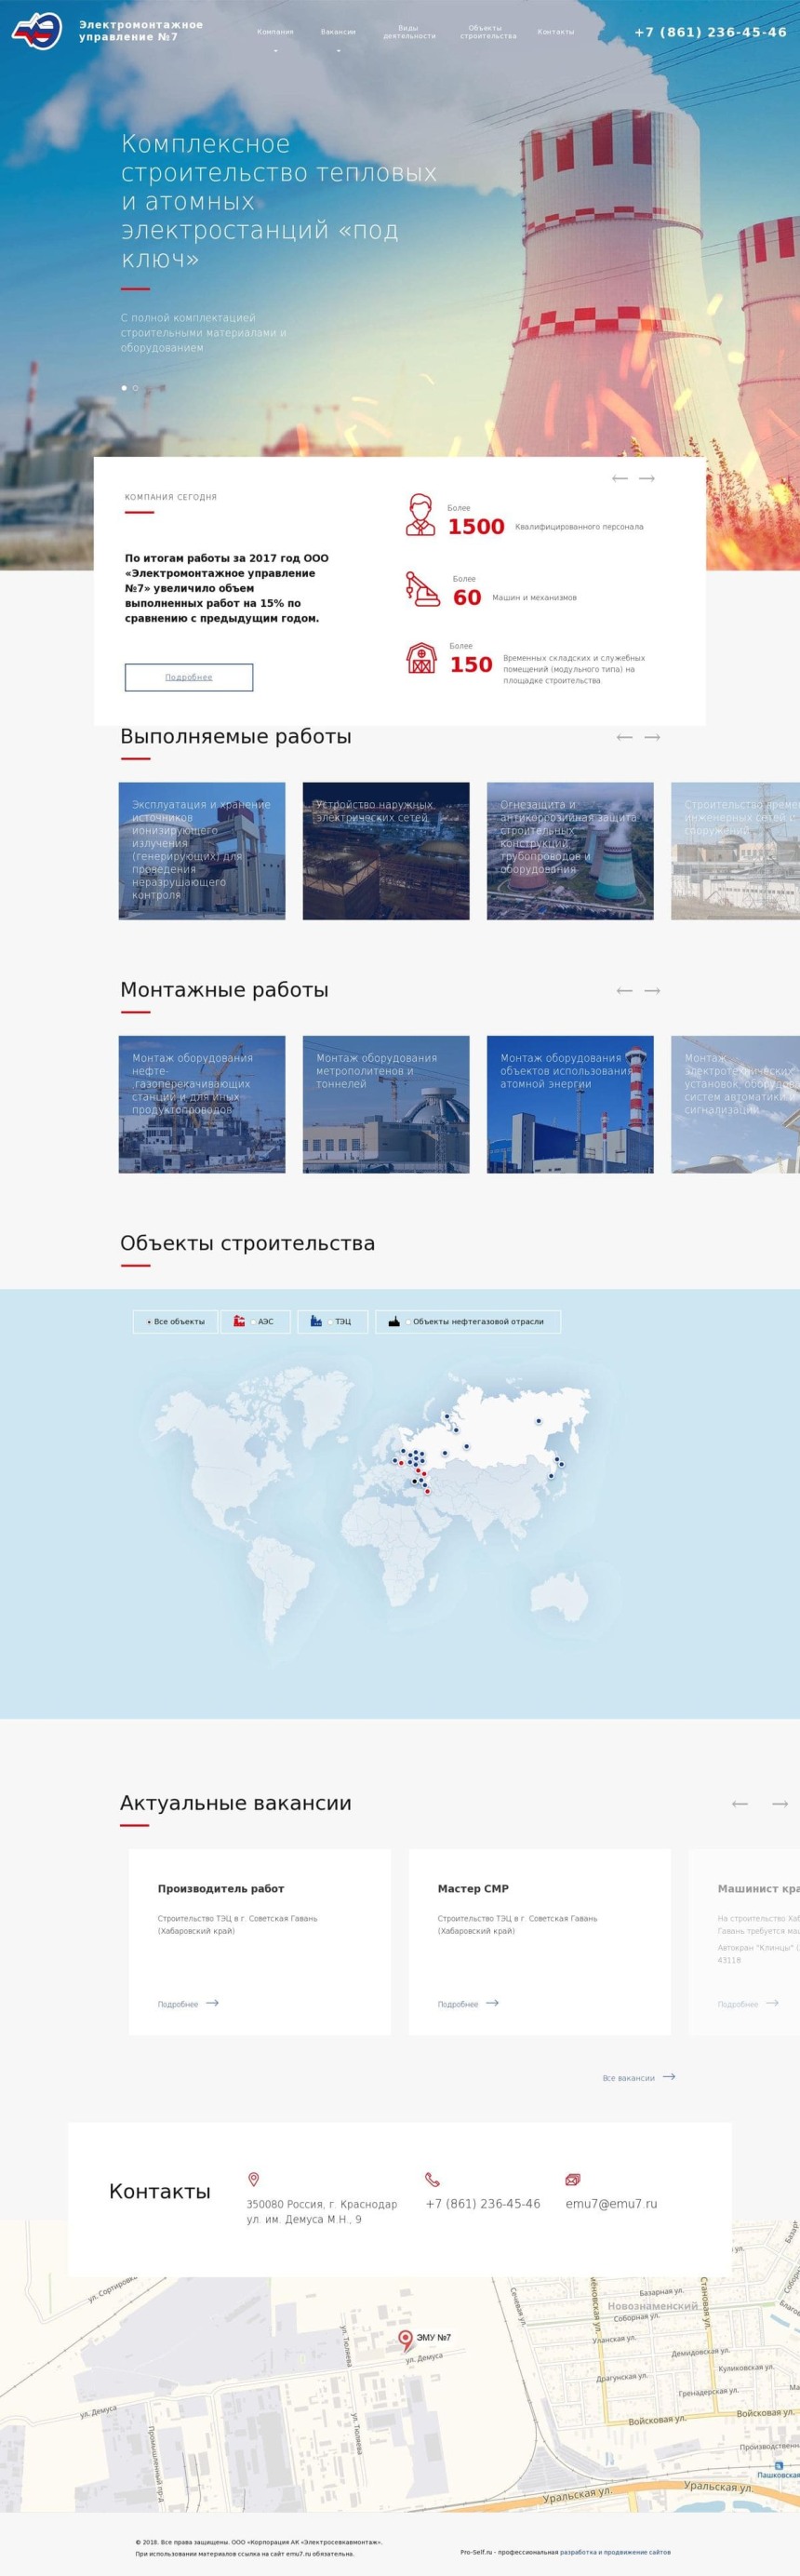800x2576 pixels.
Task: Go to previous slide in Компания сегодня
Action: coord(620,478)
